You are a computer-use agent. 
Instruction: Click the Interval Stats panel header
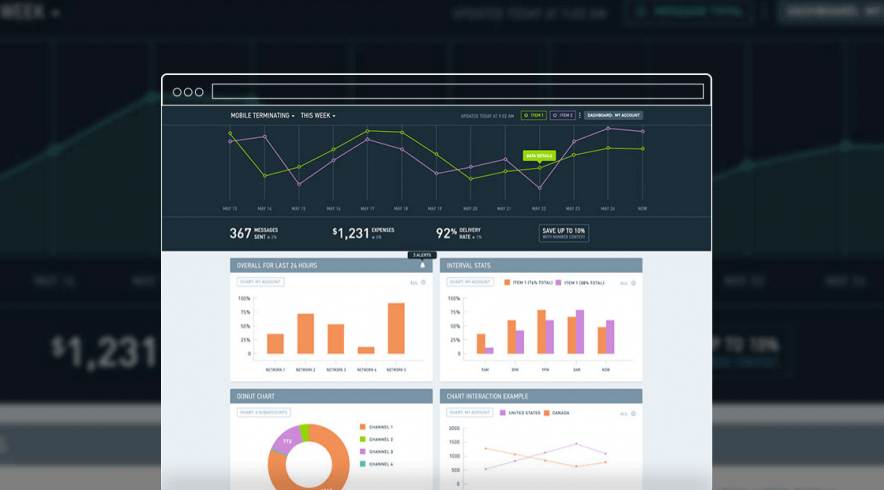[x=541, y=265]
